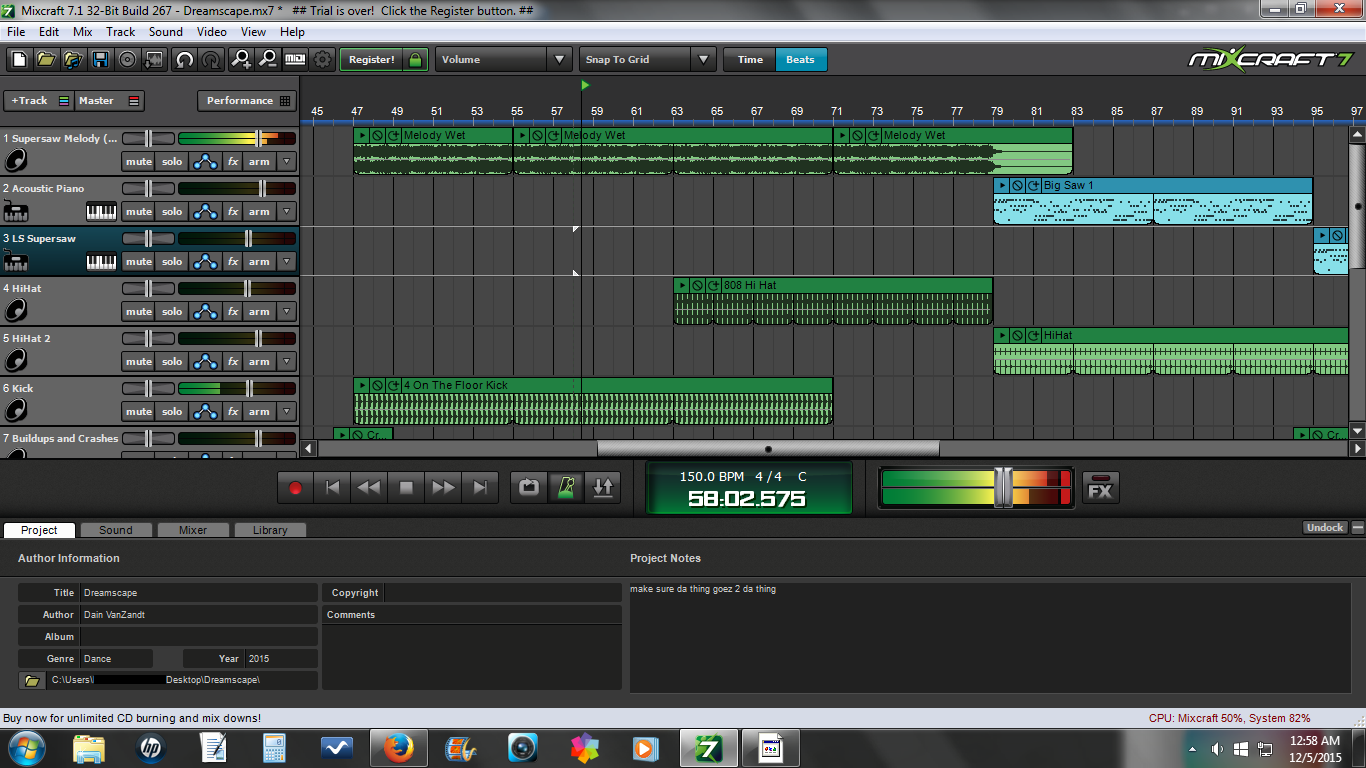
Task: Solo the HiHat 2 track
Action: [x=172, y=361]
